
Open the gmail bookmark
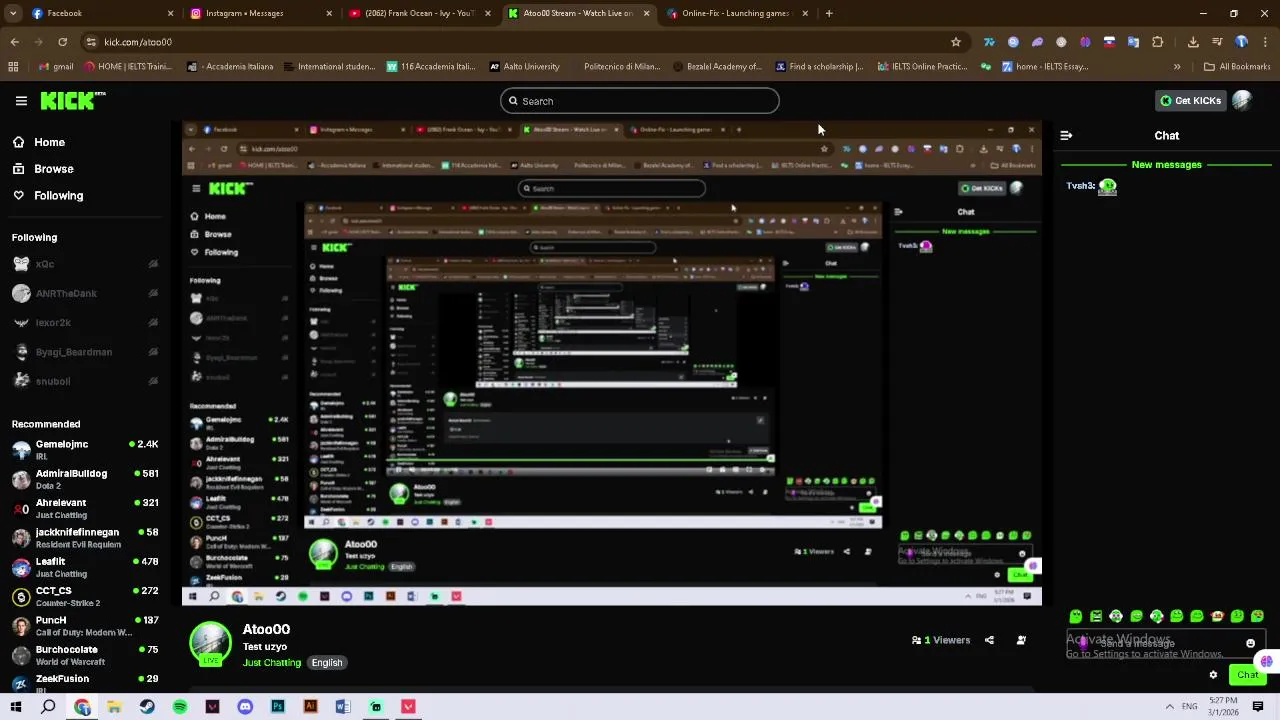[55, 67]
